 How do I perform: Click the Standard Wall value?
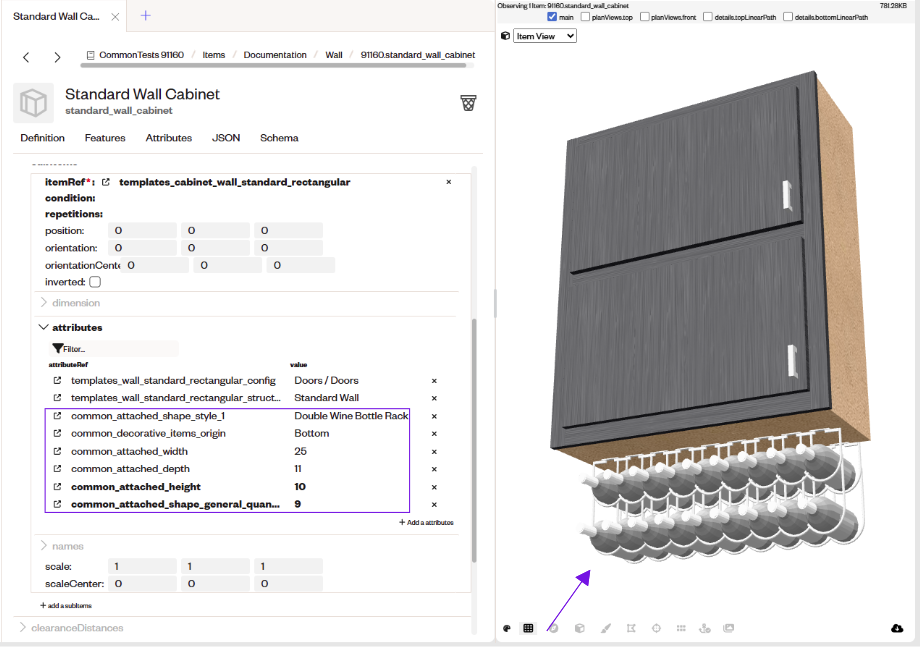click(326, 397)
